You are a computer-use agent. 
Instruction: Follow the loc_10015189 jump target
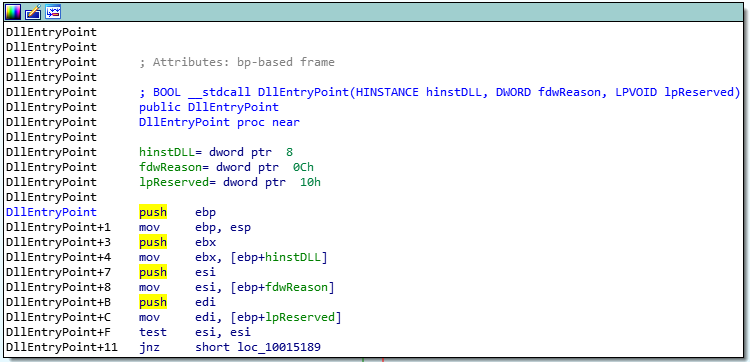[x=279, y=348]
